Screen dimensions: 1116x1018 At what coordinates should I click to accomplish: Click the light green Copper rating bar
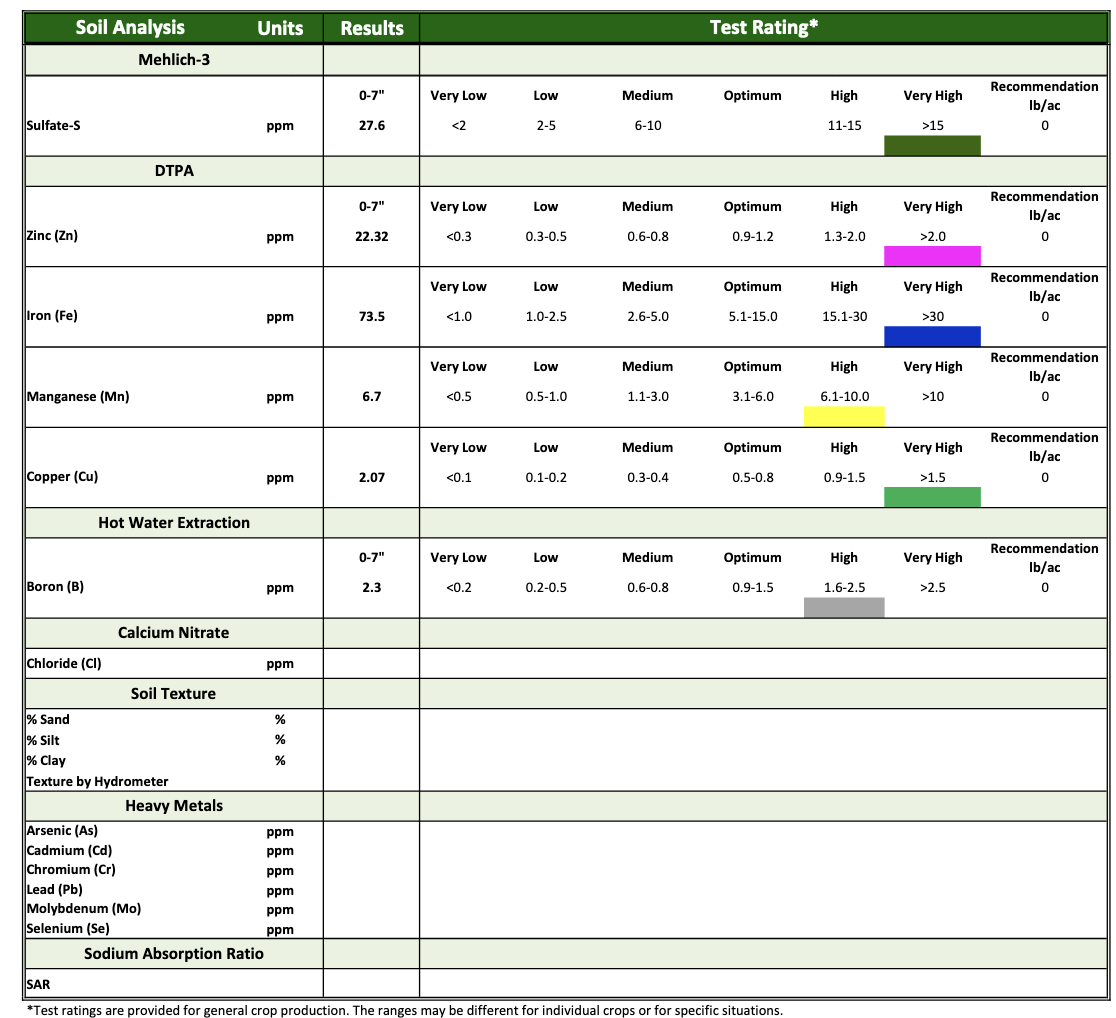tap(932, 497)
